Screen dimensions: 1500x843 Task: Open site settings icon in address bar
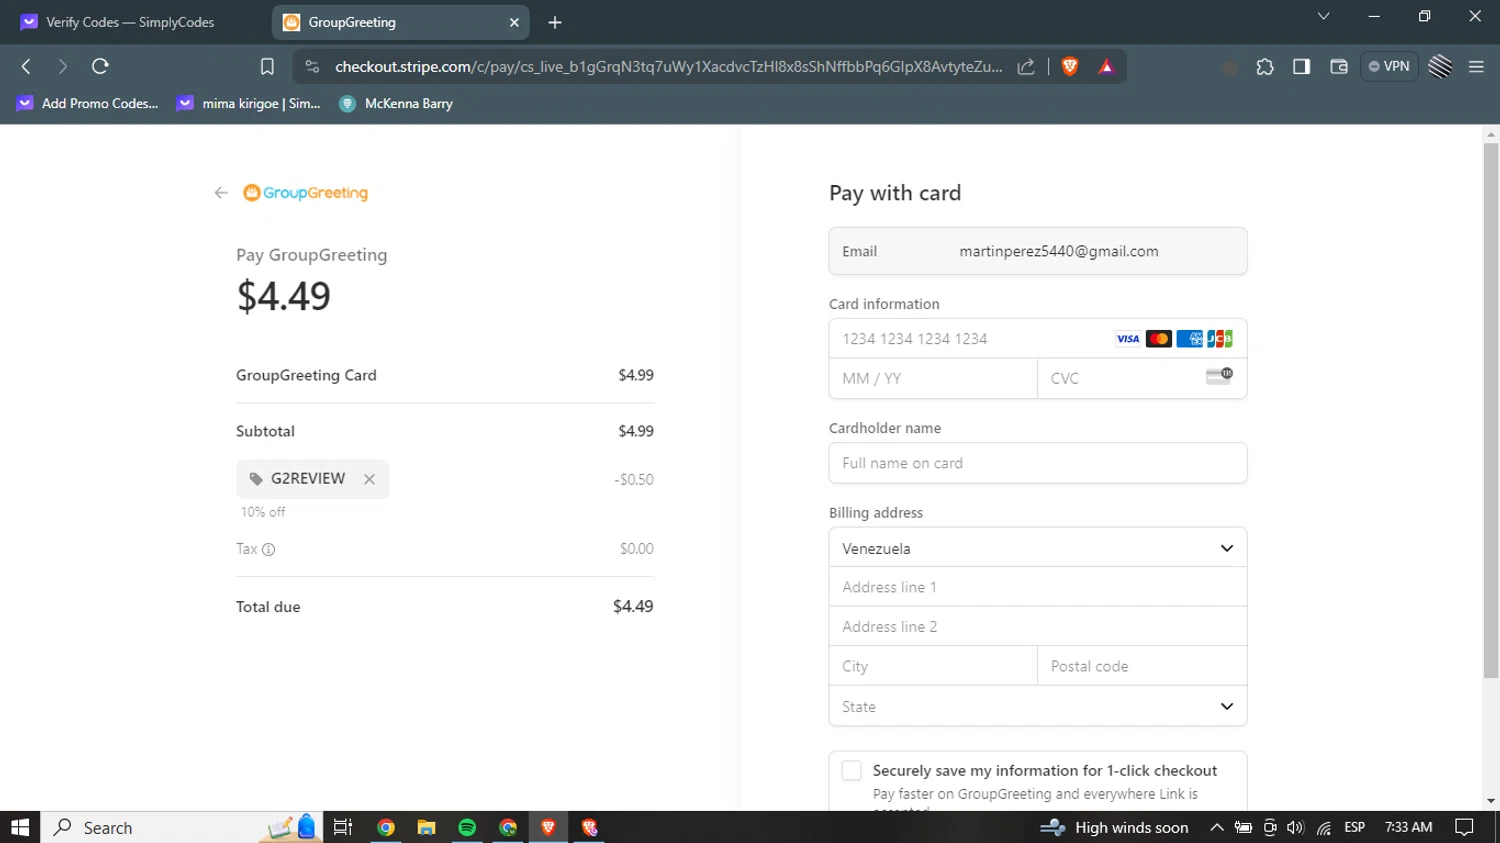(x=312, y=66)
